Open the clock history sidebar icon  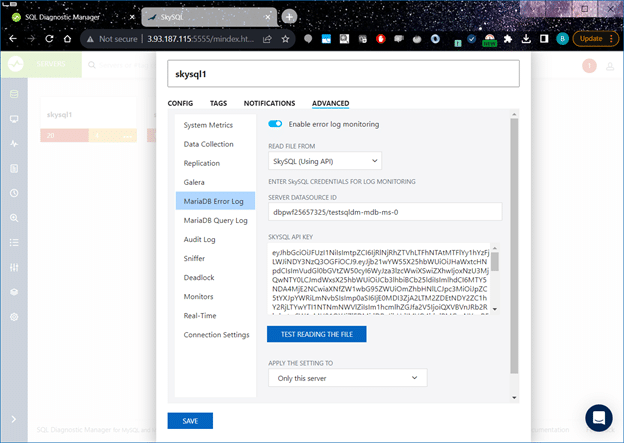point(14,193)
